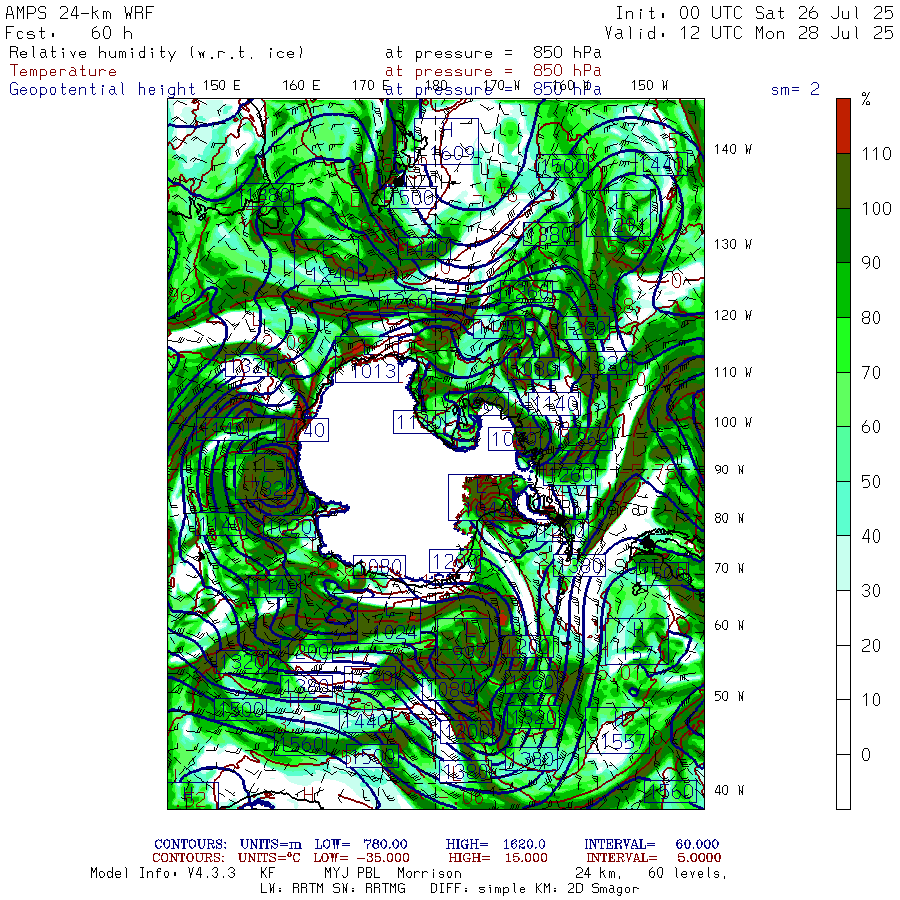Click the '40 W' longitude label

[729, 790]
